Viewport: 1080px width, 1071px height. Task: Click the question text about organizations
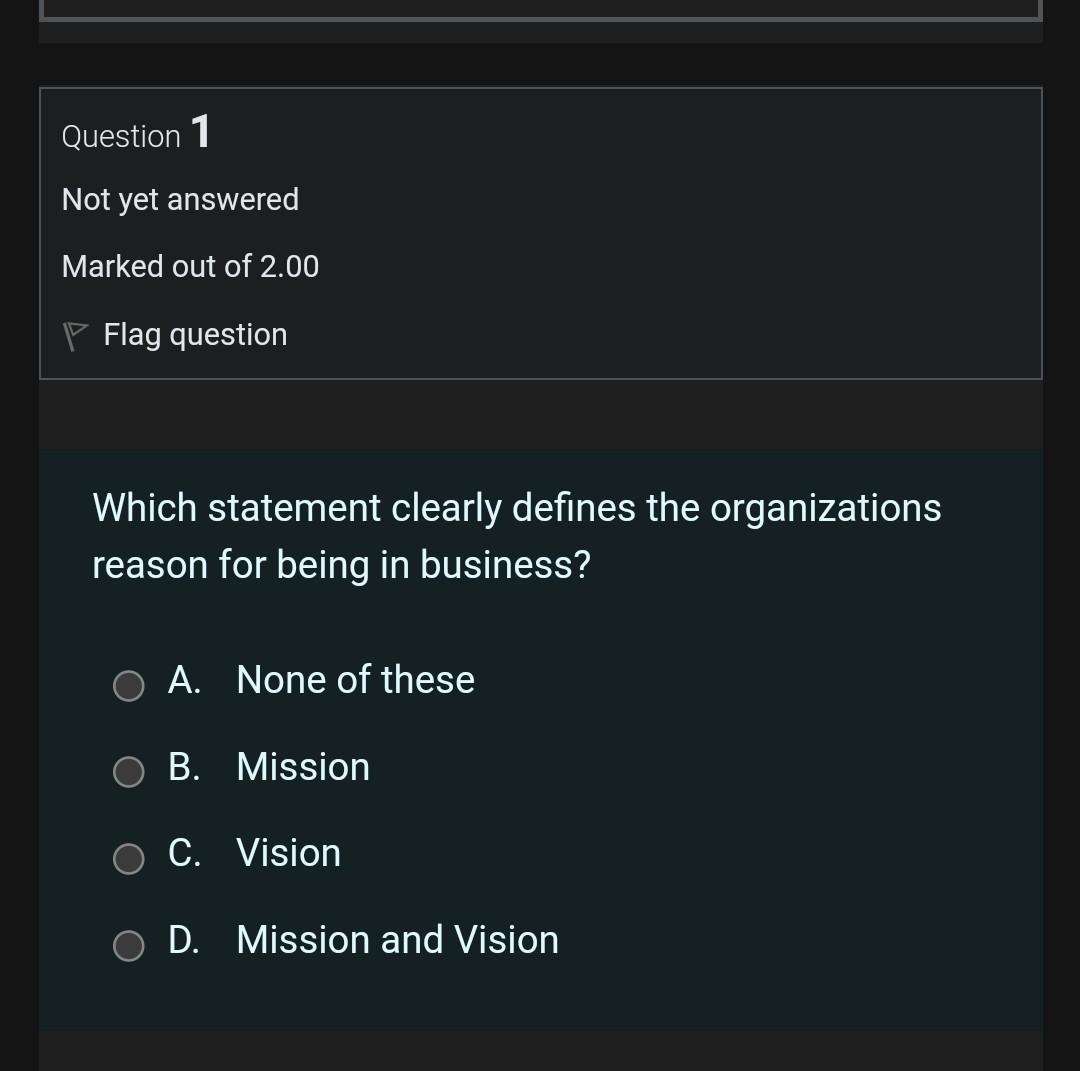(x=516, y=535)
